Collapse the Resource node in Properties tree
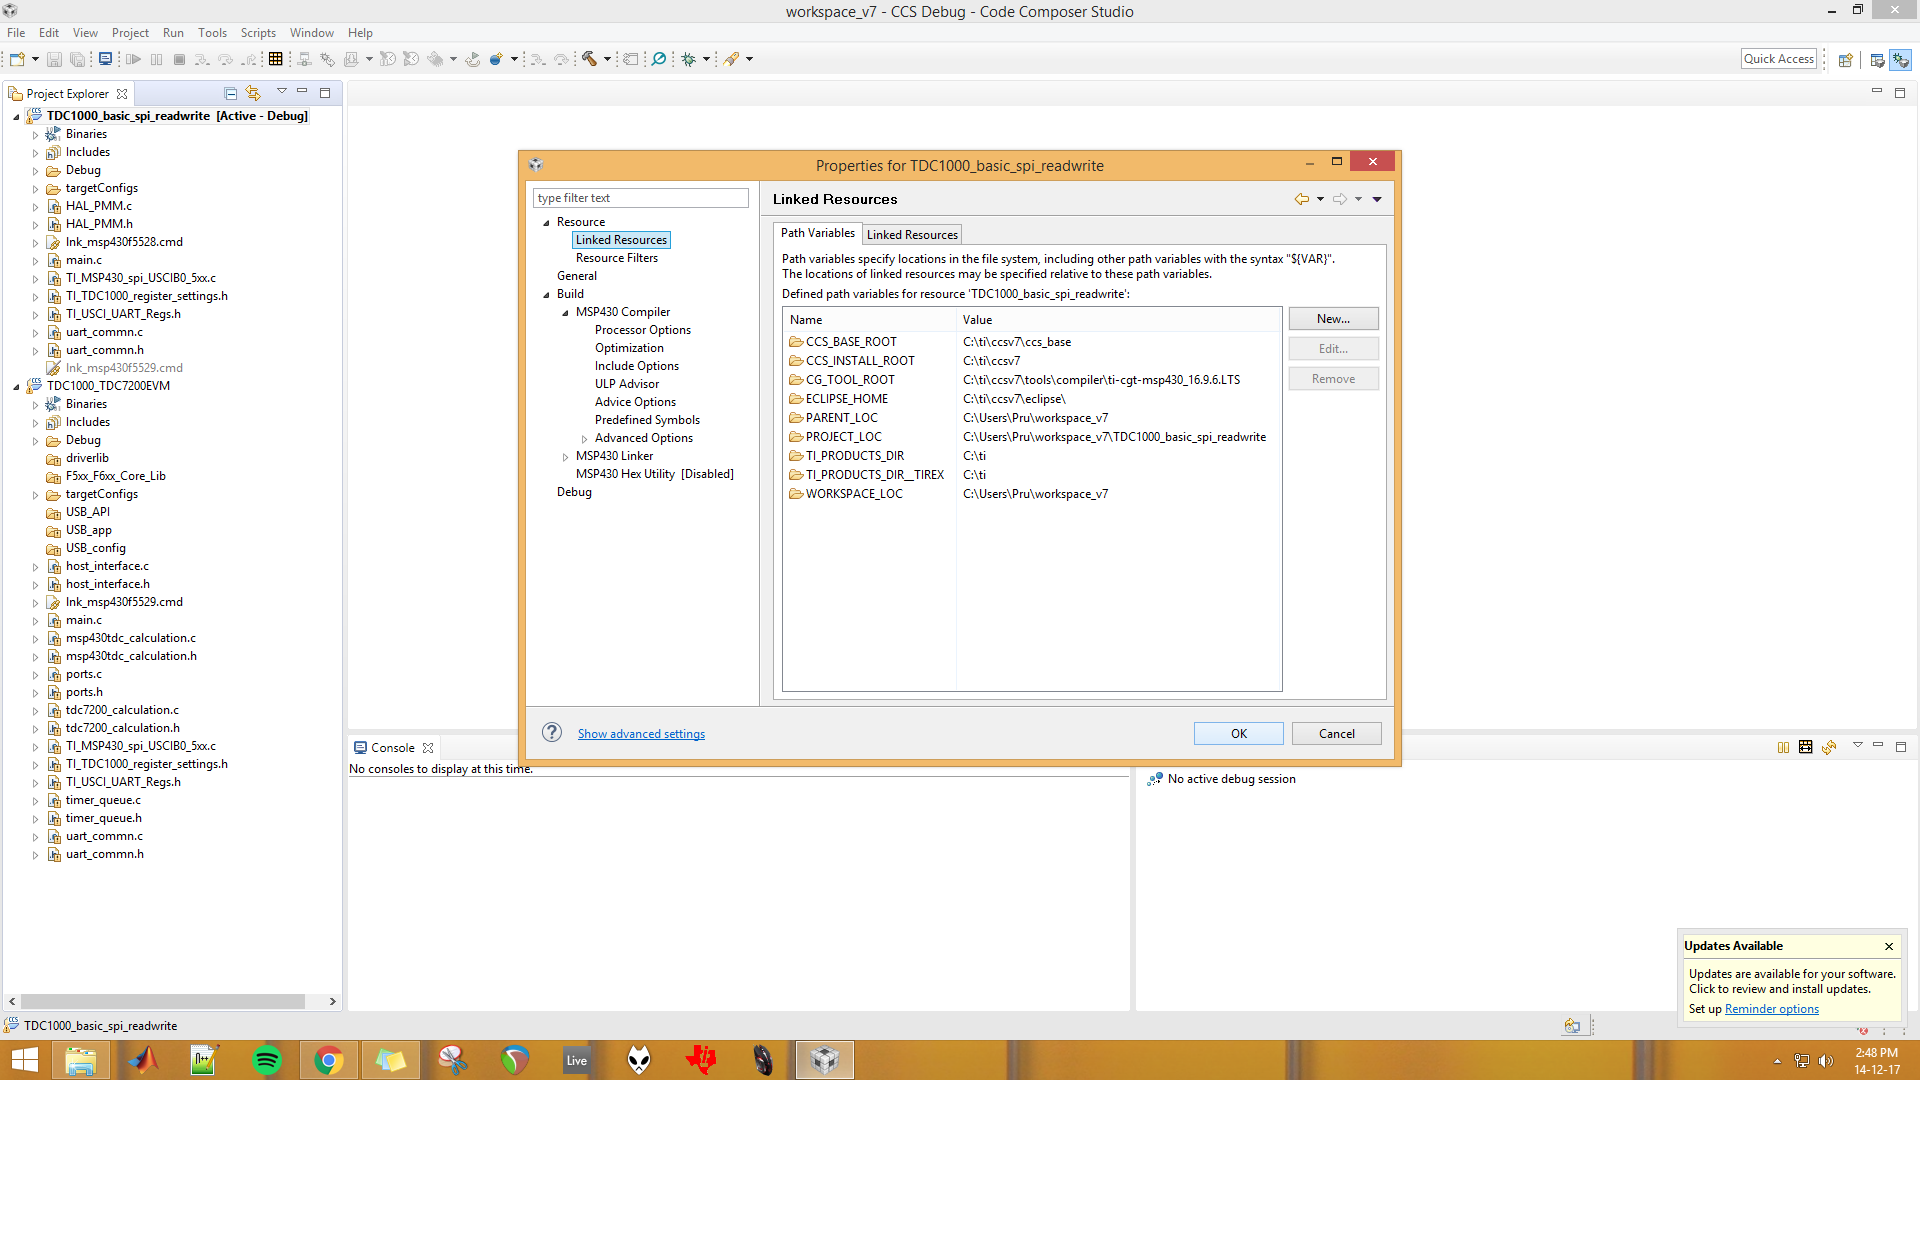This screenshot has height=1250, width=1920. 546,222
